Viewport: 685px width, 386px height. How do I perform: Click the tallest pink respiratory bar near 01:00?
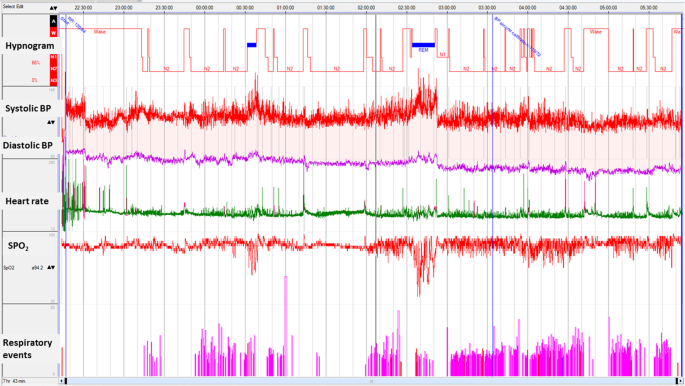point(286,326)
